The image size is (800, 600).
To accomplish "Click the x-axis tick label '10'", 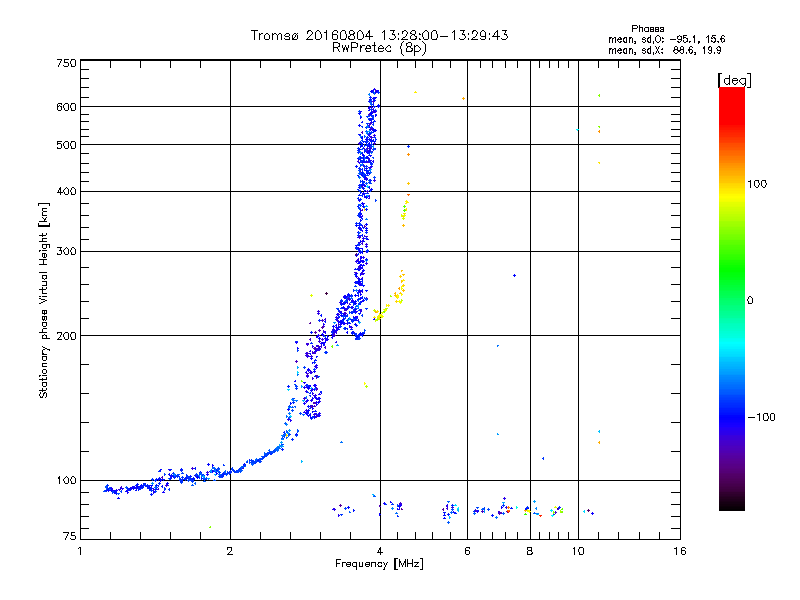I will [x=578, y=551].
